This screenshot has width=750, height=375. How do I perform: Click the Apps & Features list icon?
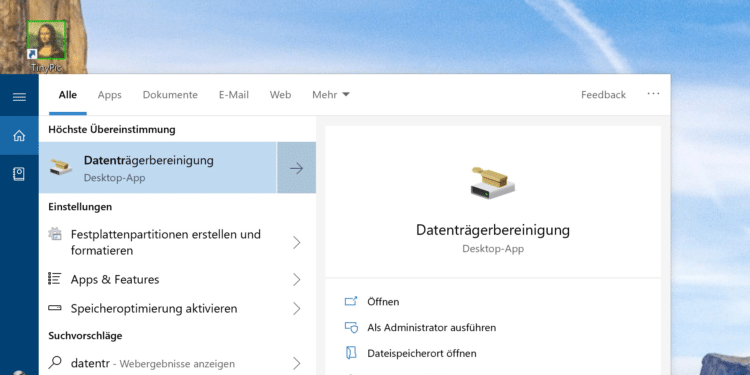[55, 278]
